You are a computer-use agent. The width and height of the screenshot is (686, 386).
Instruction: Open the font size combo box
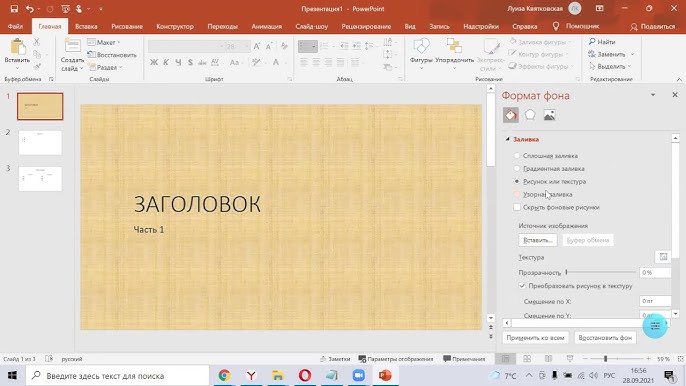[238, 46]
